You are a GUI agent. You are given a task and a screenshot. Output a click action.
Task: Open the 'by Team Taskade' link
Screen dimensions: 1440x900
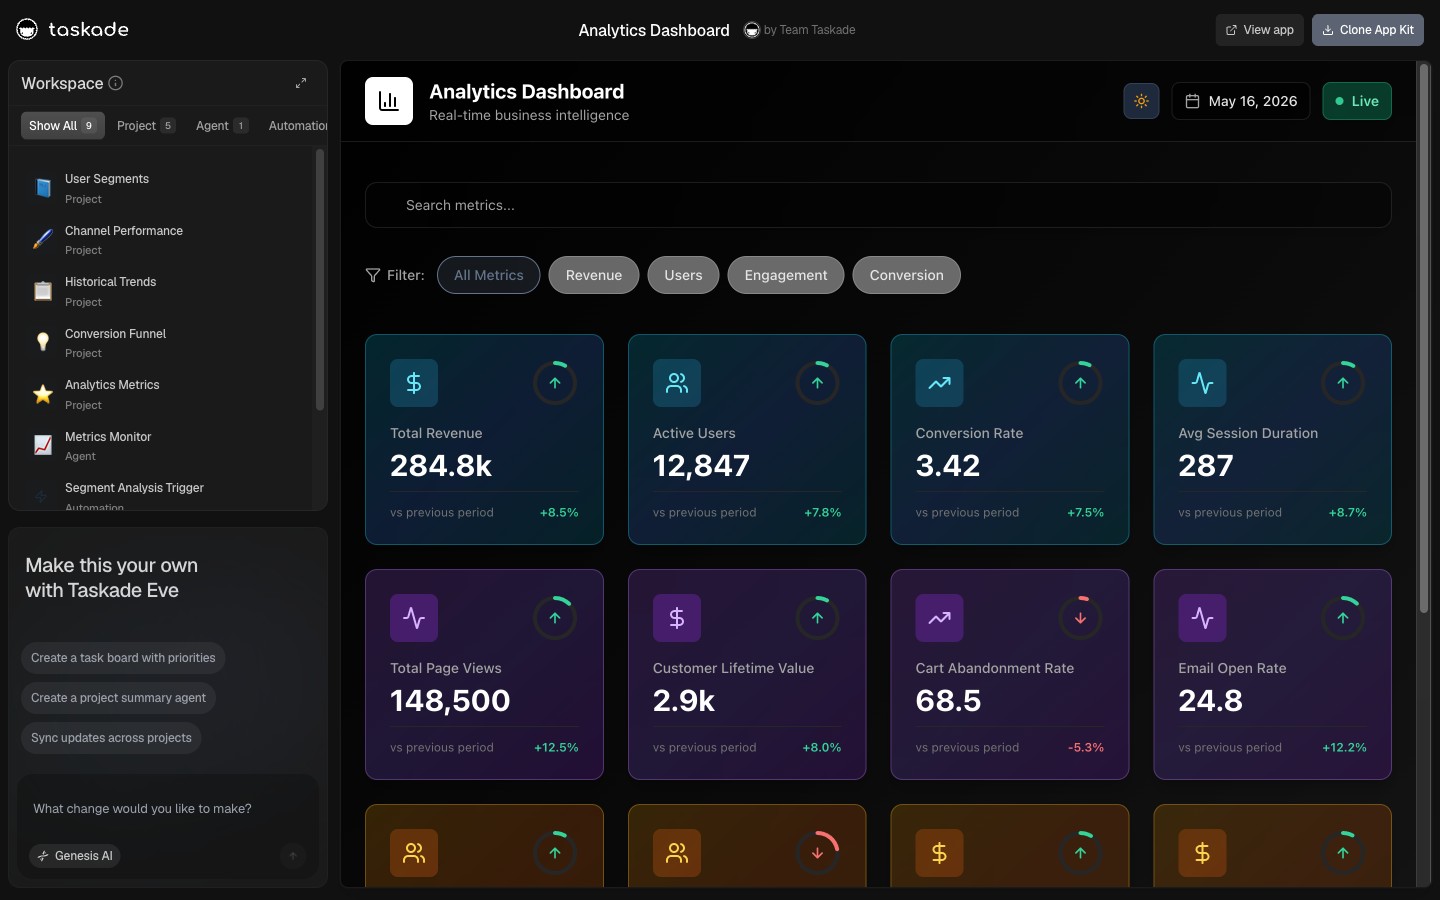click(x=800, y=30)
